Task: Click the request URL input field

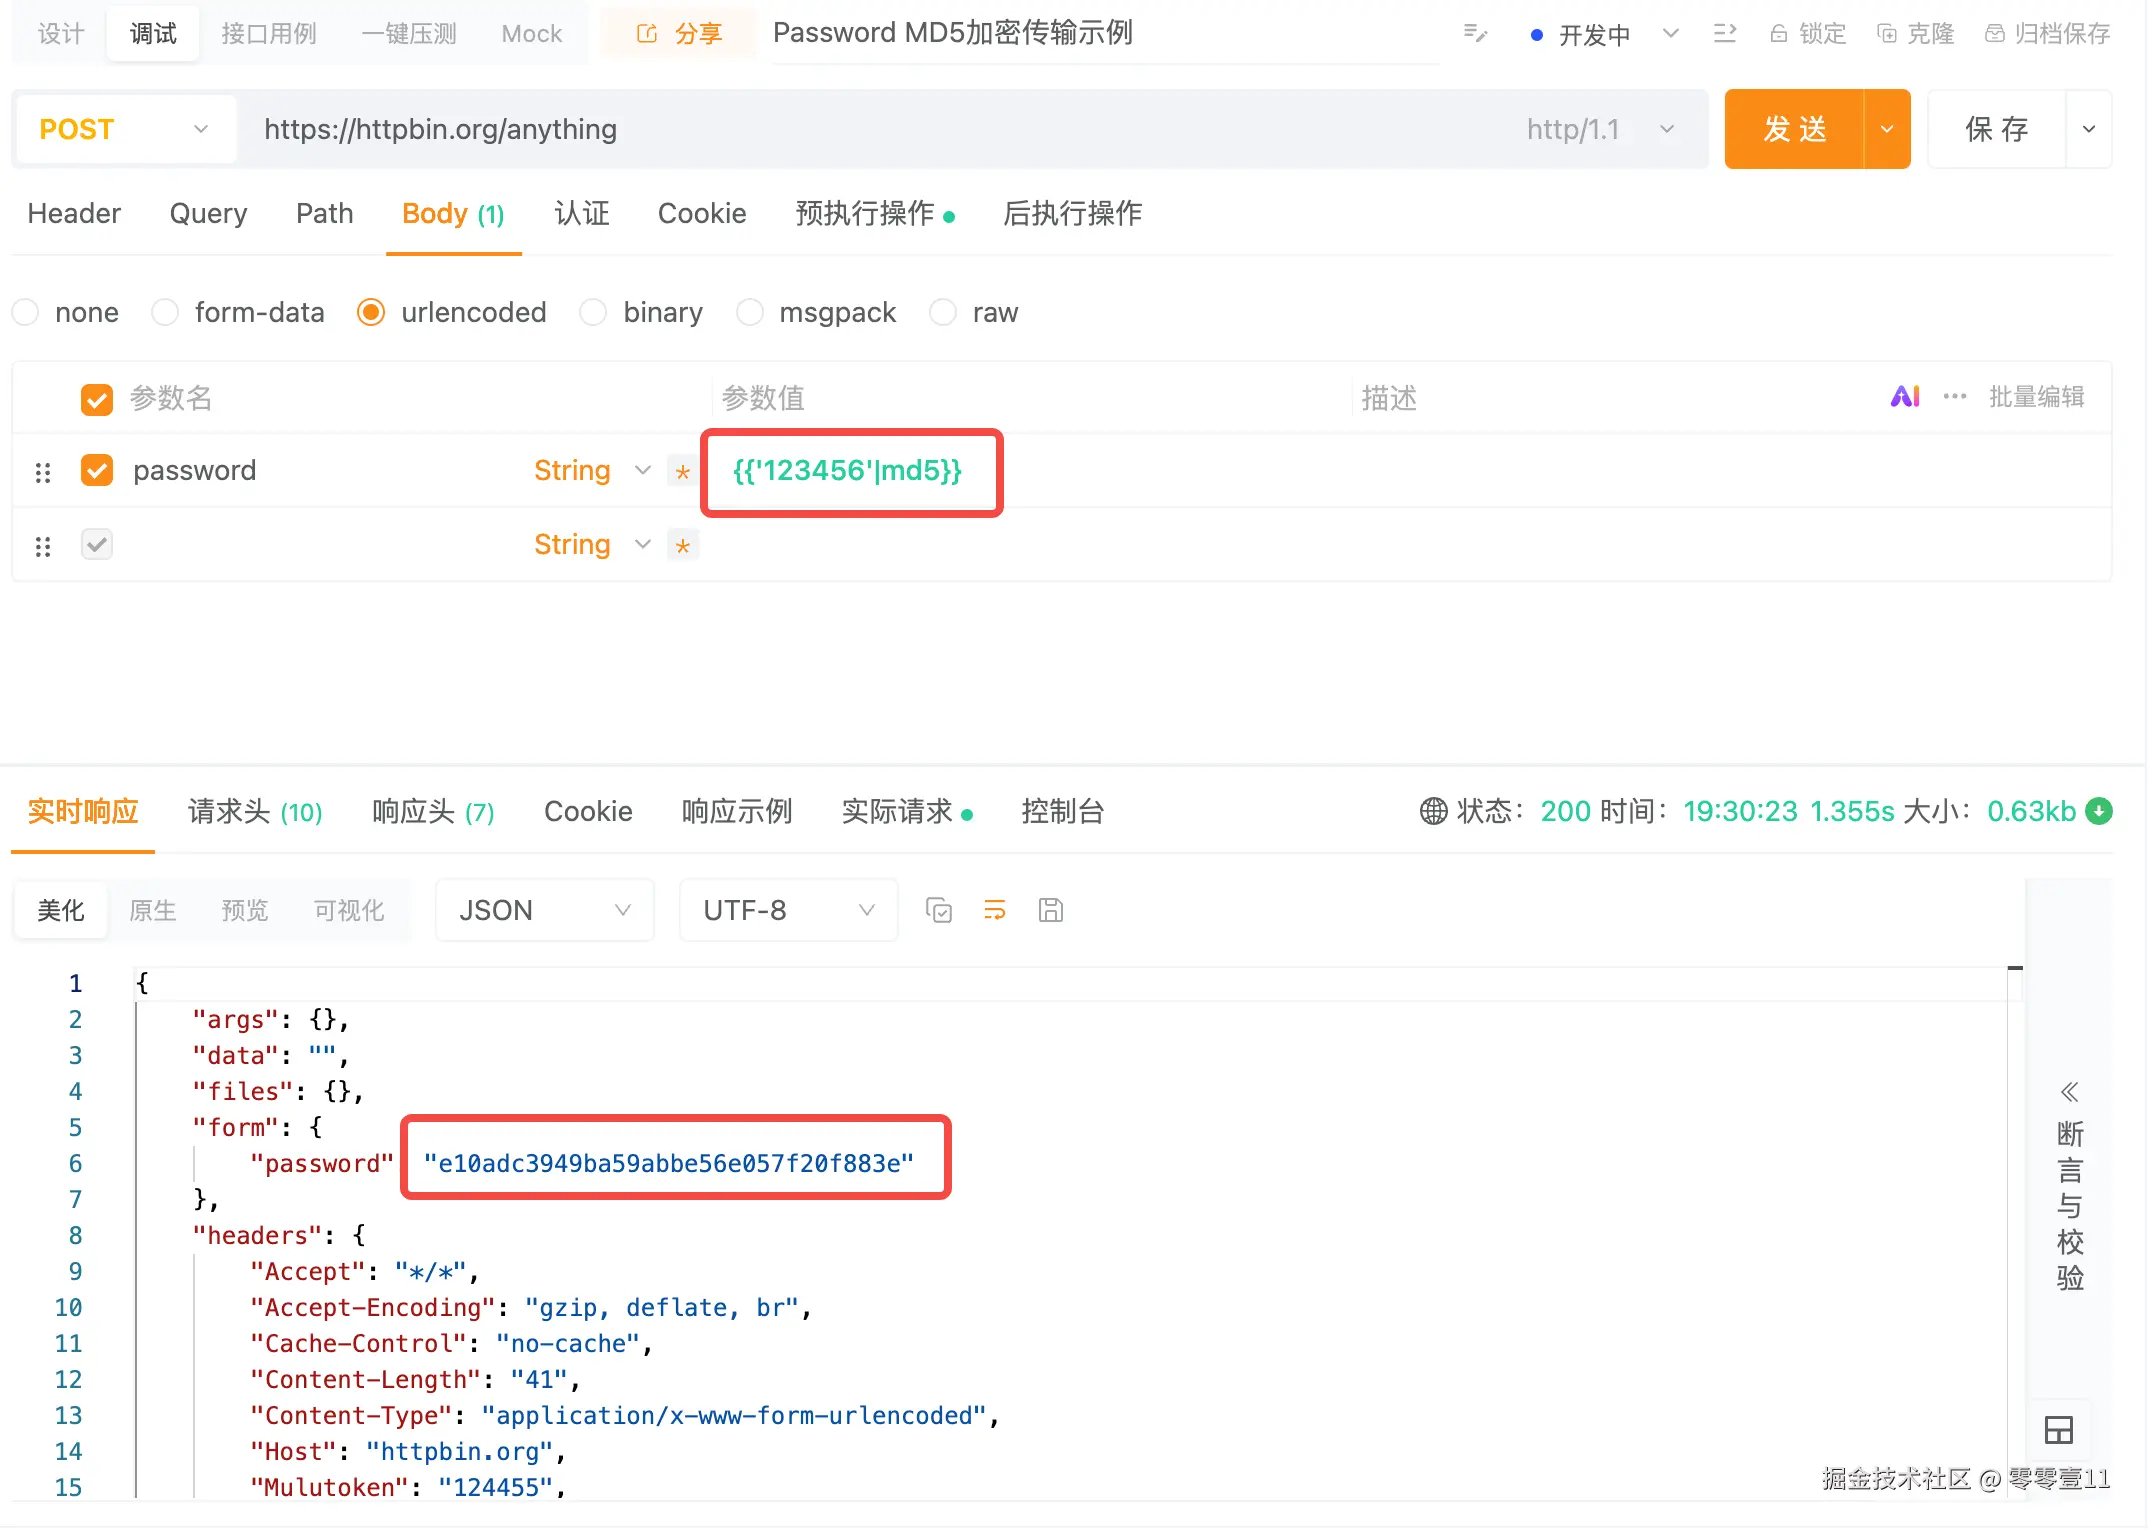Action: 880,129
